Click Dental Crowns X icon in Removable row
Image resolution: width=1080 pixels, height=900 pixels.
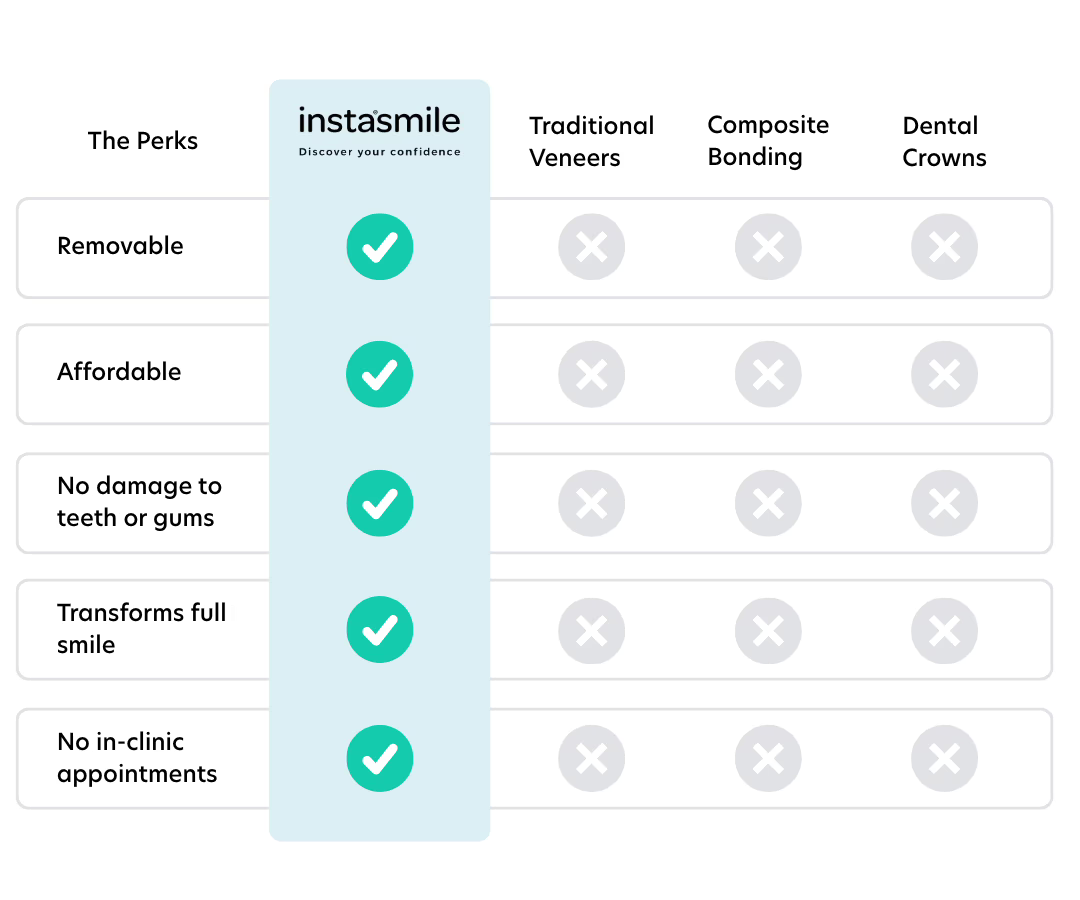coord(944,247)
